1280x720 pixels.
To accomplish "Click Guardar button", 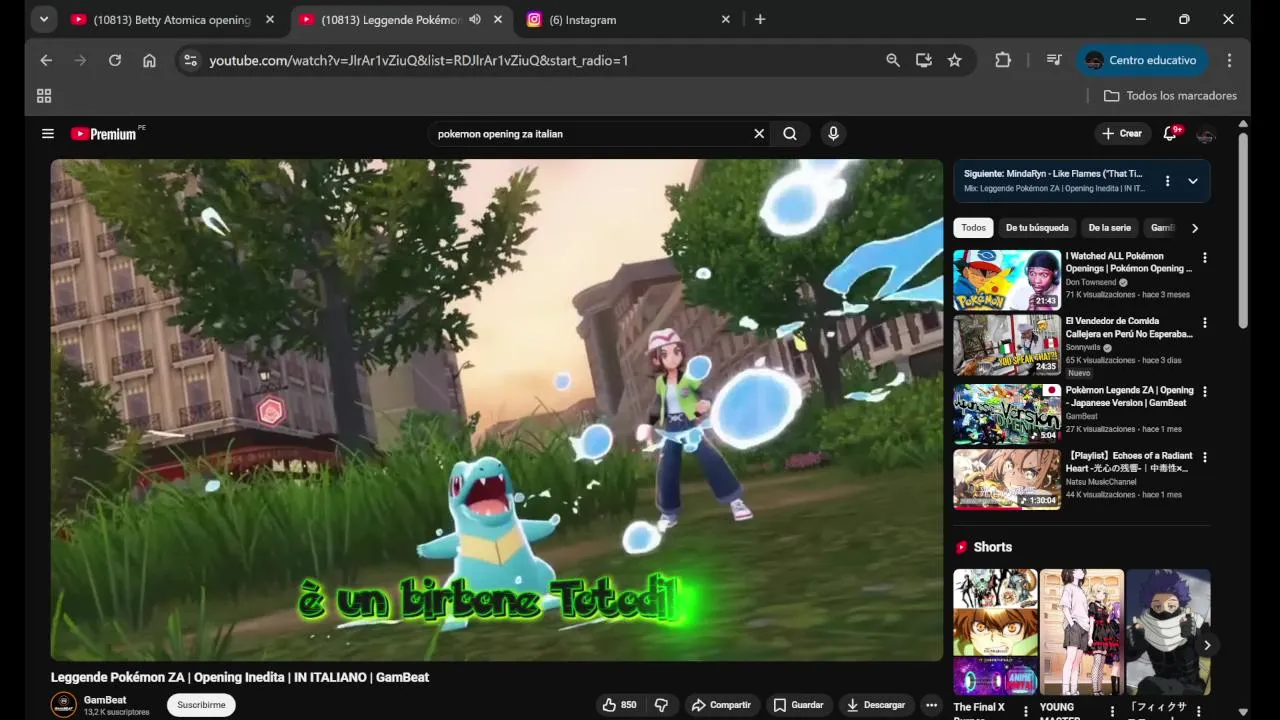I will coord(798,705).
